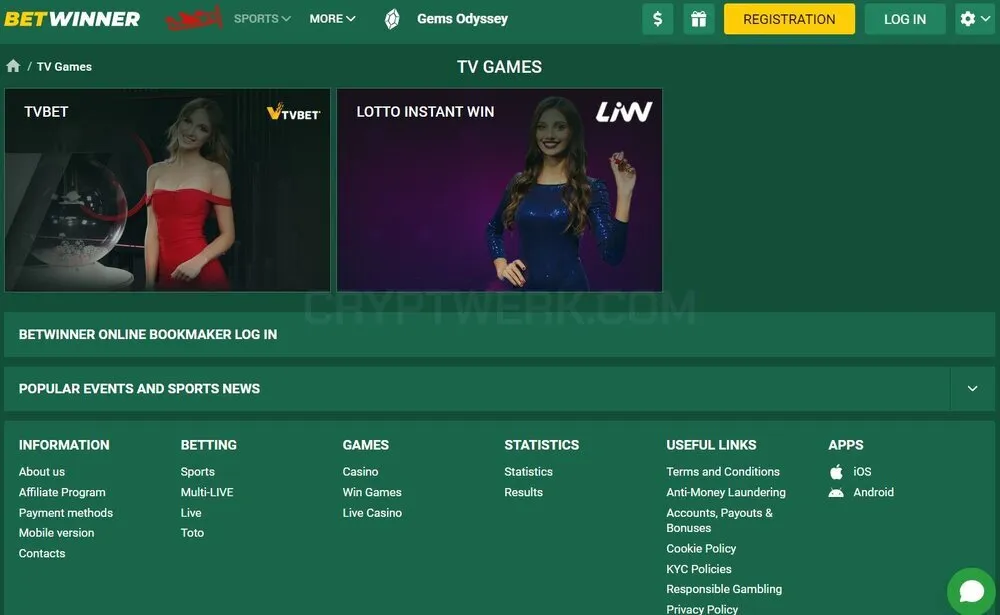This screenshot has width=1000, height=615.
Task: Click the gem icon beside Gems Odyssey
Action: pyautogui.click(x=392, y=19)
